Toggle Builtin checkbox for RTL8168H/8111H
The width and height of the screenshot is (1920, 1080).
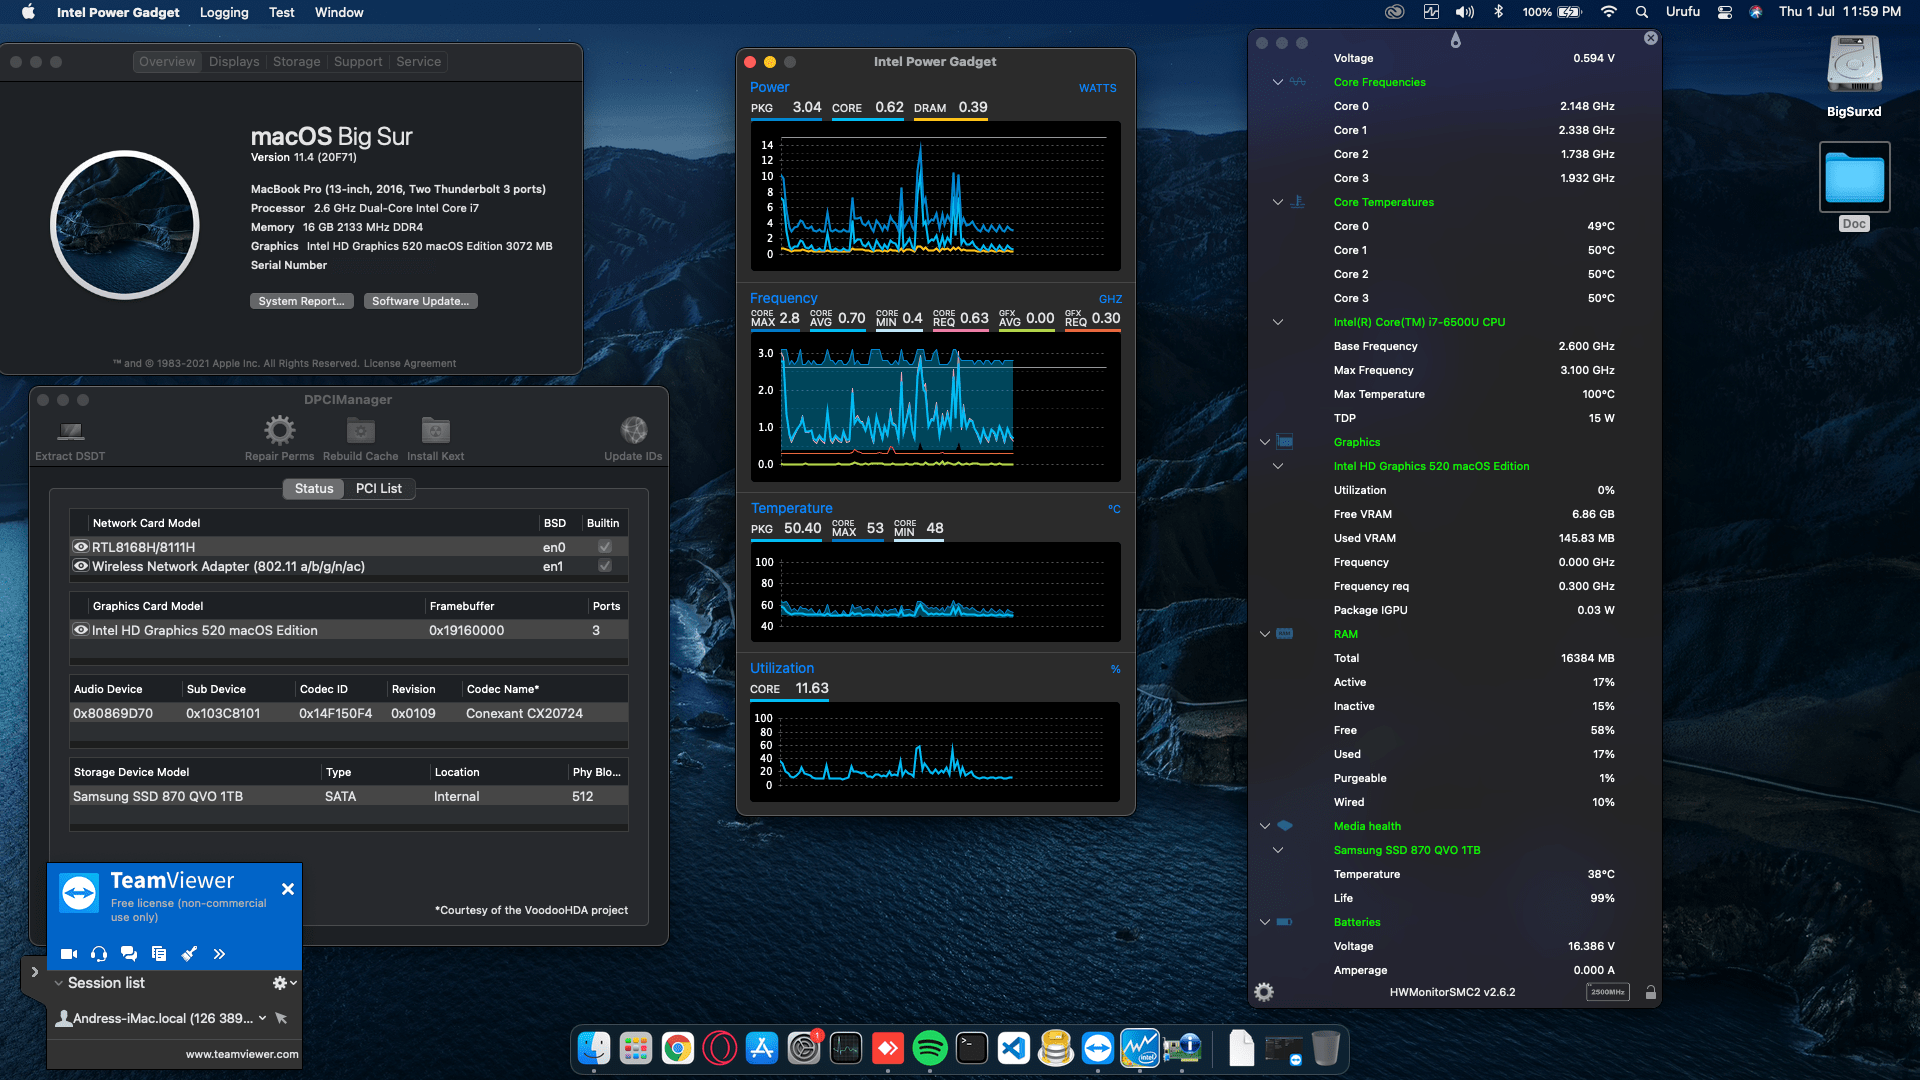click(x=605, y=547)
